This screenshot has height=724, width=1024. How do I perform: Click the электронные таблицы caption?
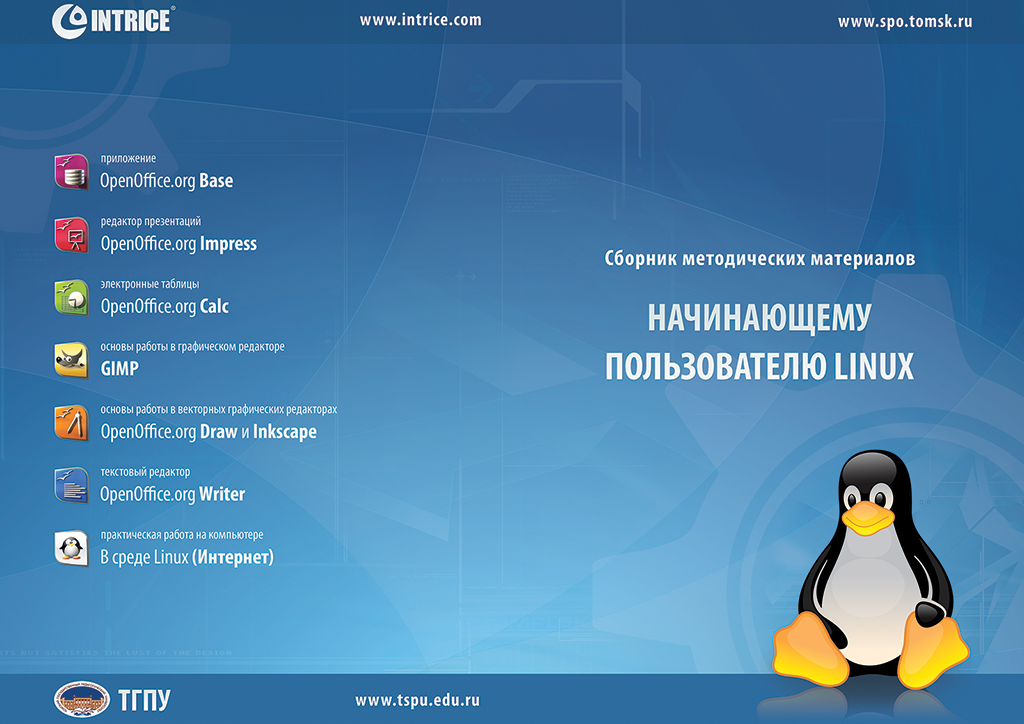click(150, 284)
